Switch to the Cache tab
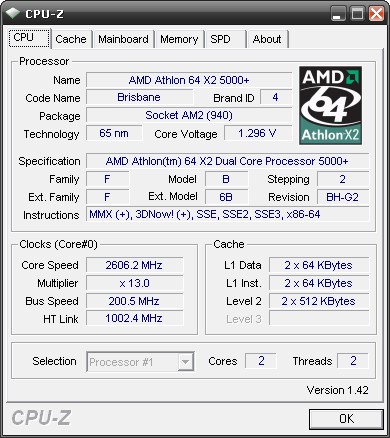This screenshot has width=390, height=438. [x=71, y=39]
